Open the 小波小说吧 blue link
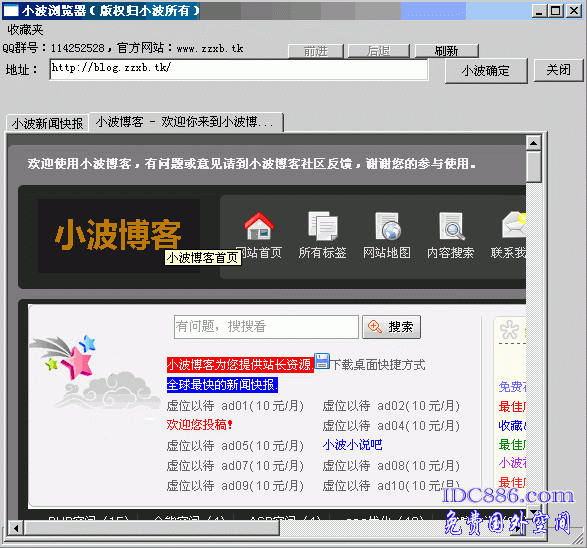 [352, 445]
